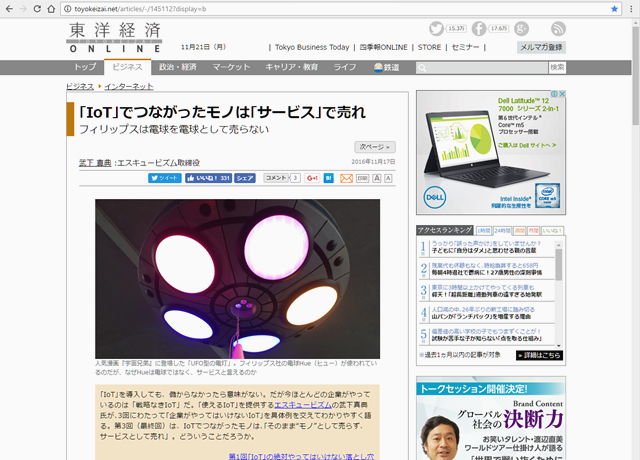The height and width of the screenshot is (460, 640).
Task: Click the Google+ share button under byline
Action: 313,178
